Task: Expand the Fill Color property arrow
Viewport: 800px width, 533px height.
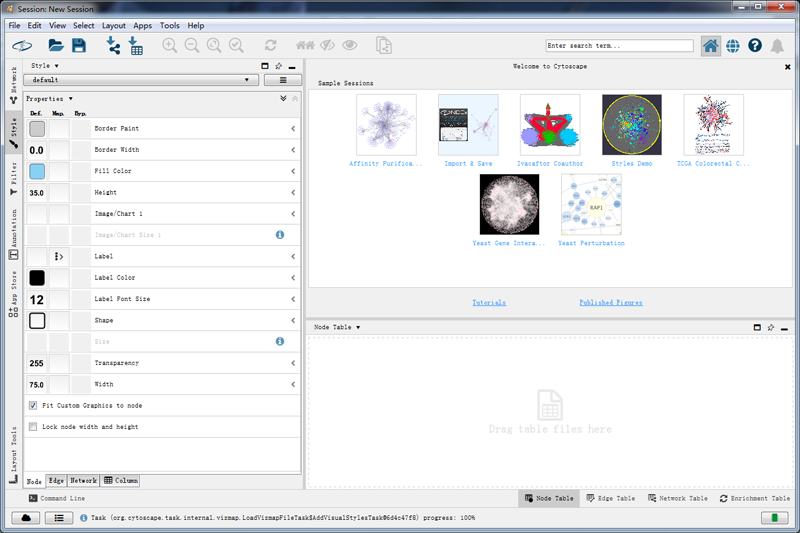Action: 293,171
